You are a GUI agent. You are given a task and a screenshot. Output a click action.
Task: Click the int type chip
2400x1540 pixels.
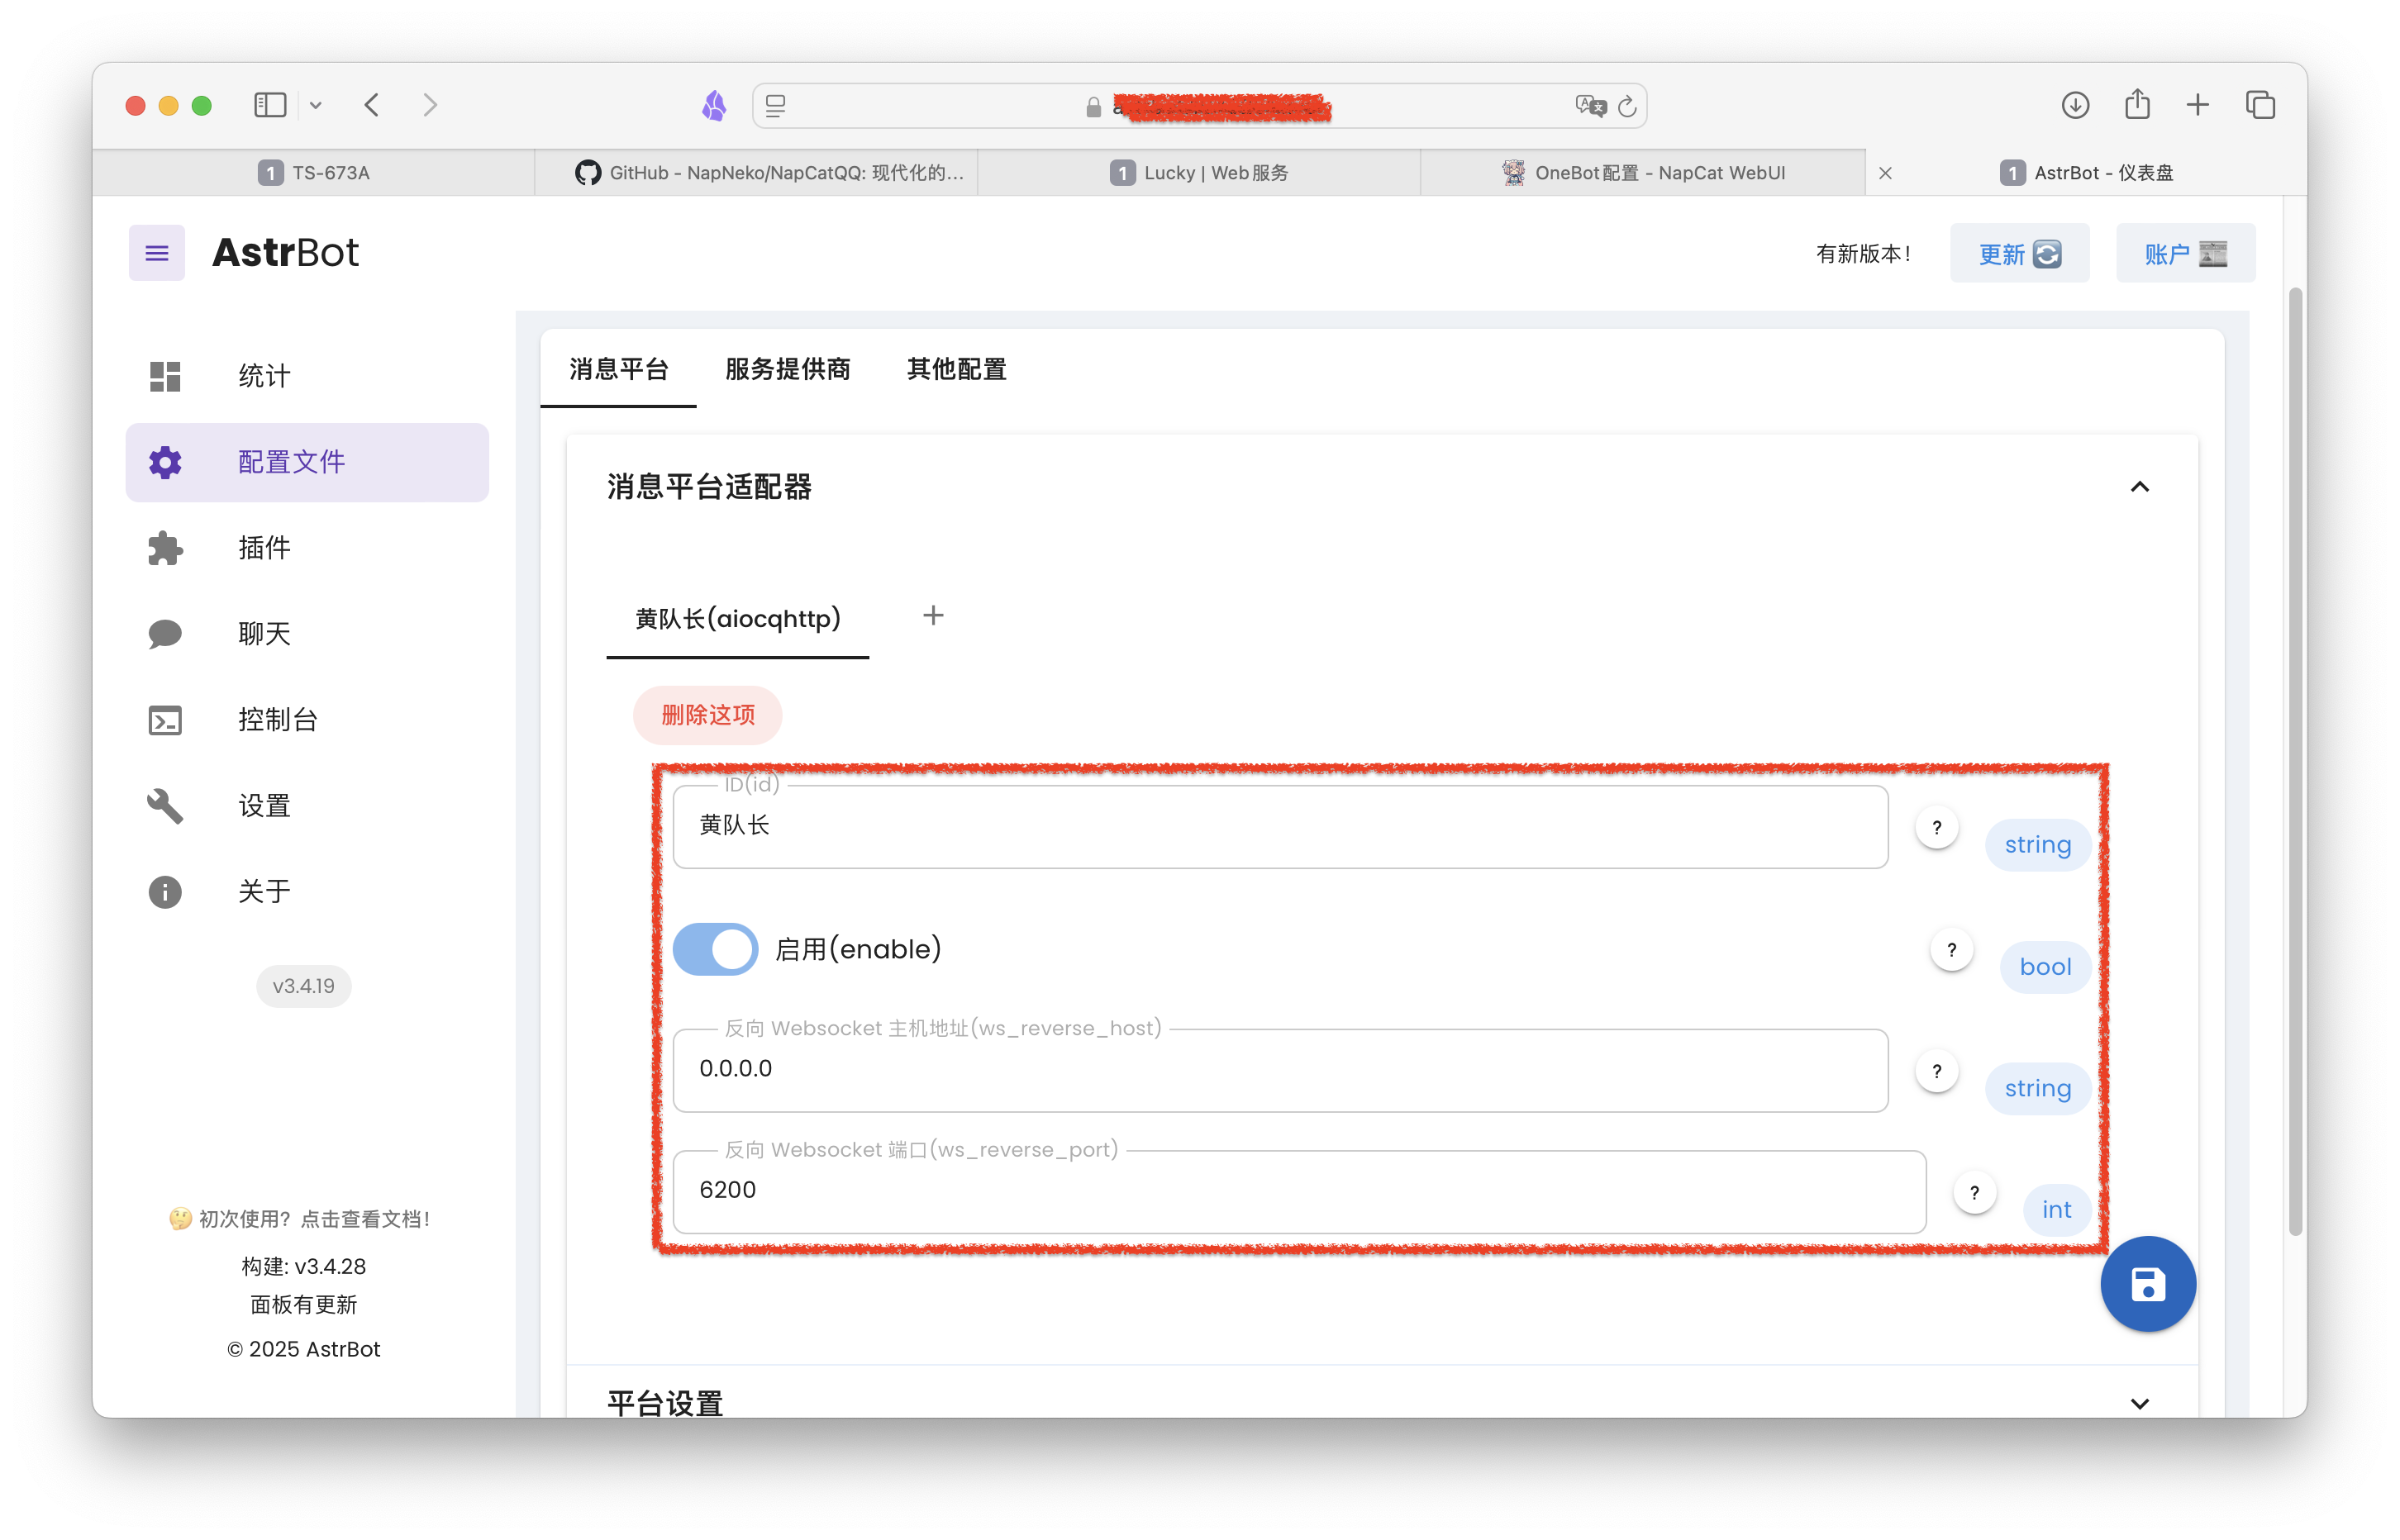(2056, 1210)
